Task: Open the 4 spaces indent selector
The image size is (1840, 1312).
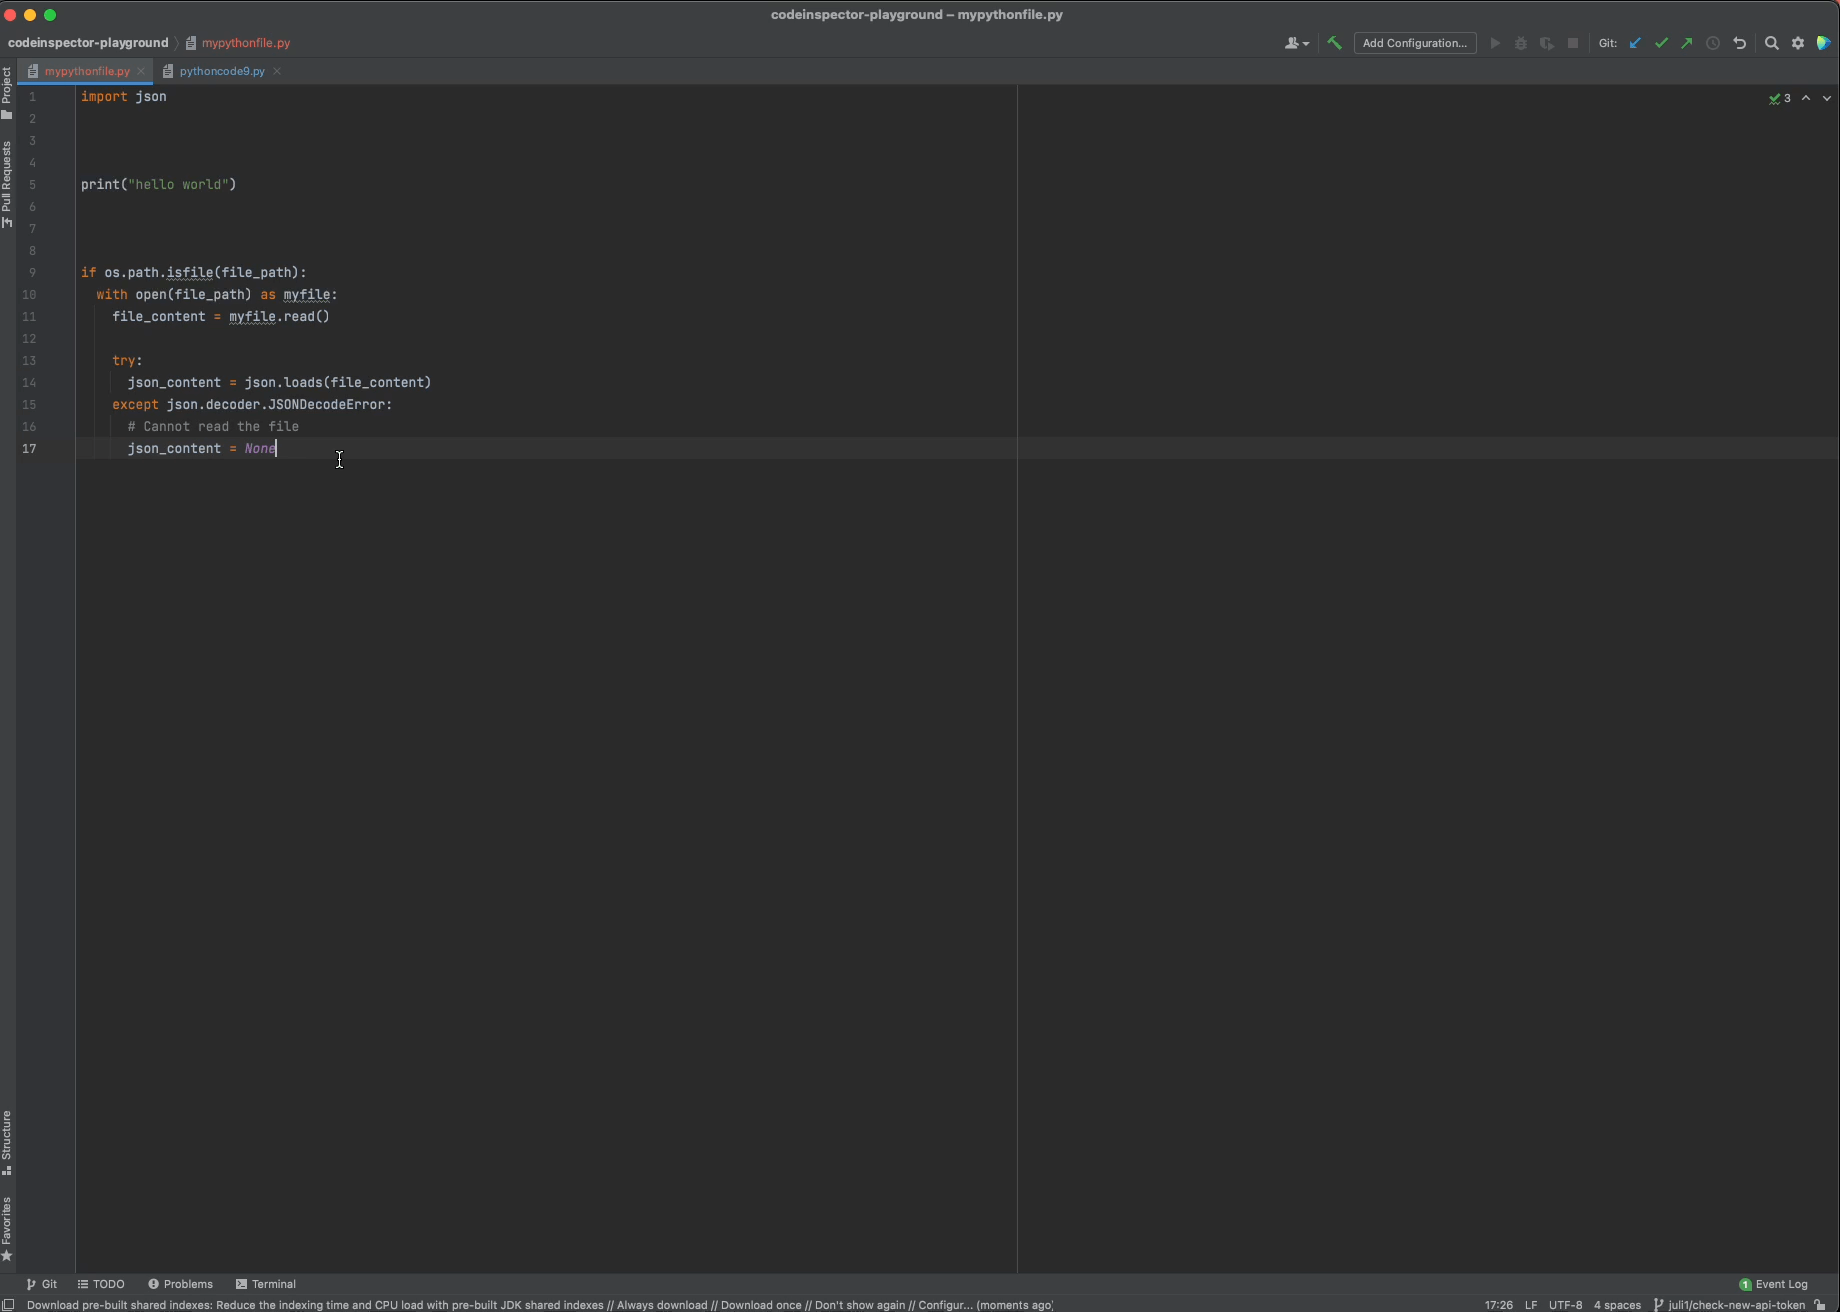Action: click(1617, 1305)
